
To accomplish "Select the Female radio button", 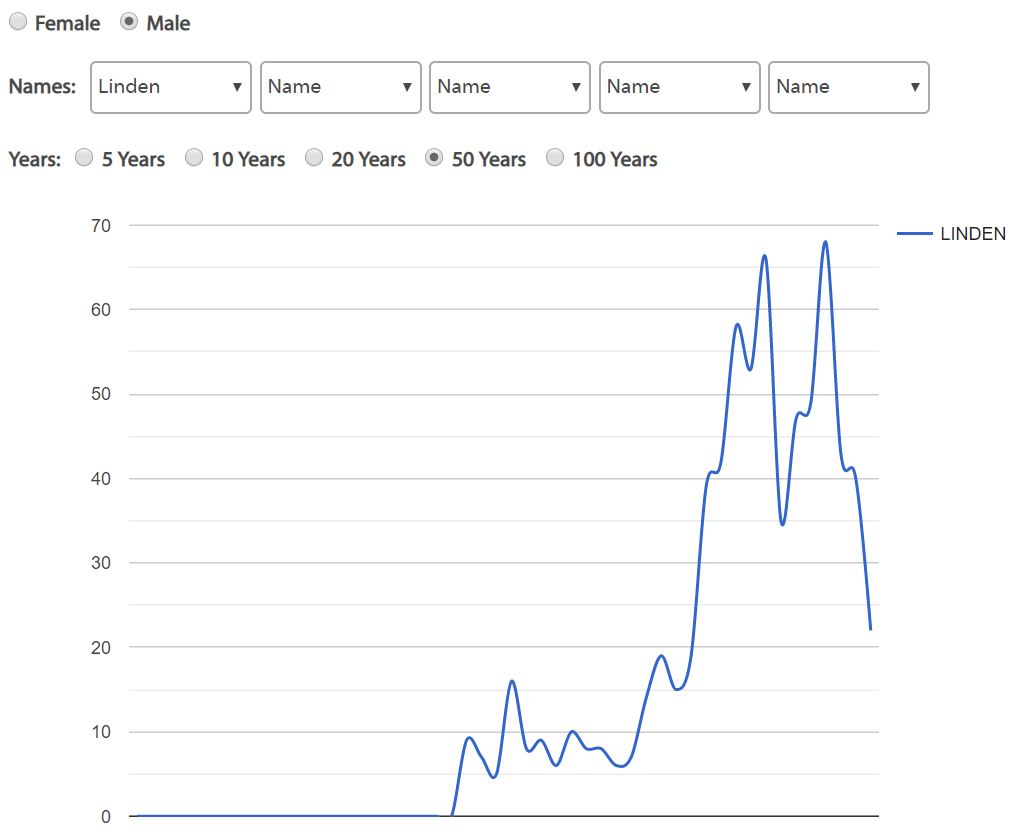I will coord(18,22).
